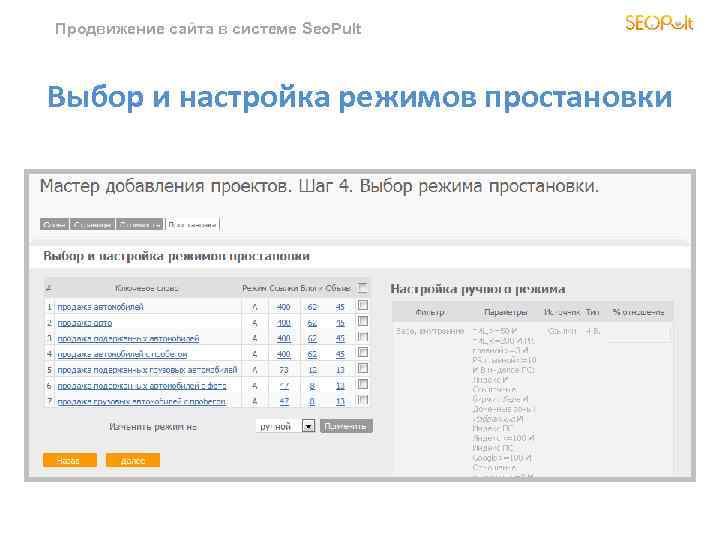This screenshot has height=540, width=720.
Task: Tick checkbox for keyword row number 4
Action: [x=363, y=352]
